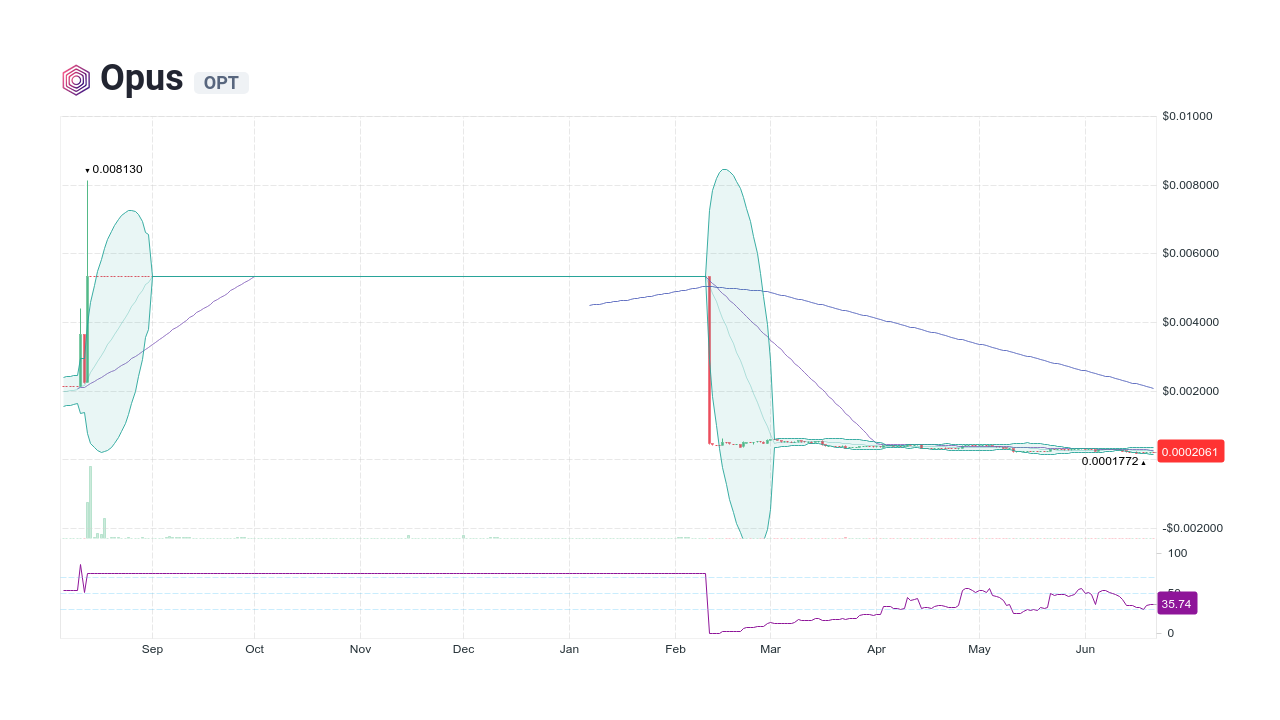1280x720 pixels.
Task: Select the $0.01000 price axis label
Action: 1188,115
